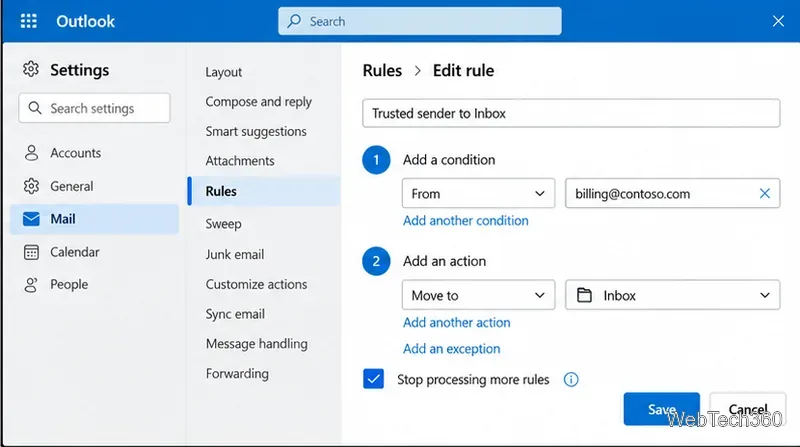Select the Mail settings category
This screenshot has height=447, width=800.
pyautogui.click(x=94, y=219)
